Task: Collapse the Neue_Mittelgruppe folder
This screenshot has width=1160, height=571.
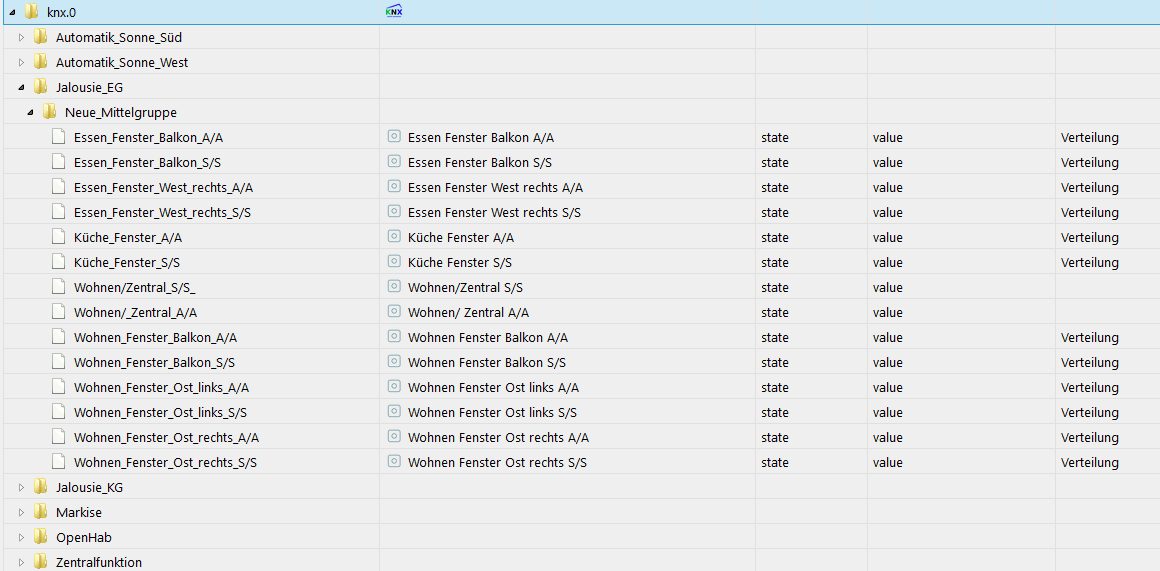Action: tap(30, 112)
